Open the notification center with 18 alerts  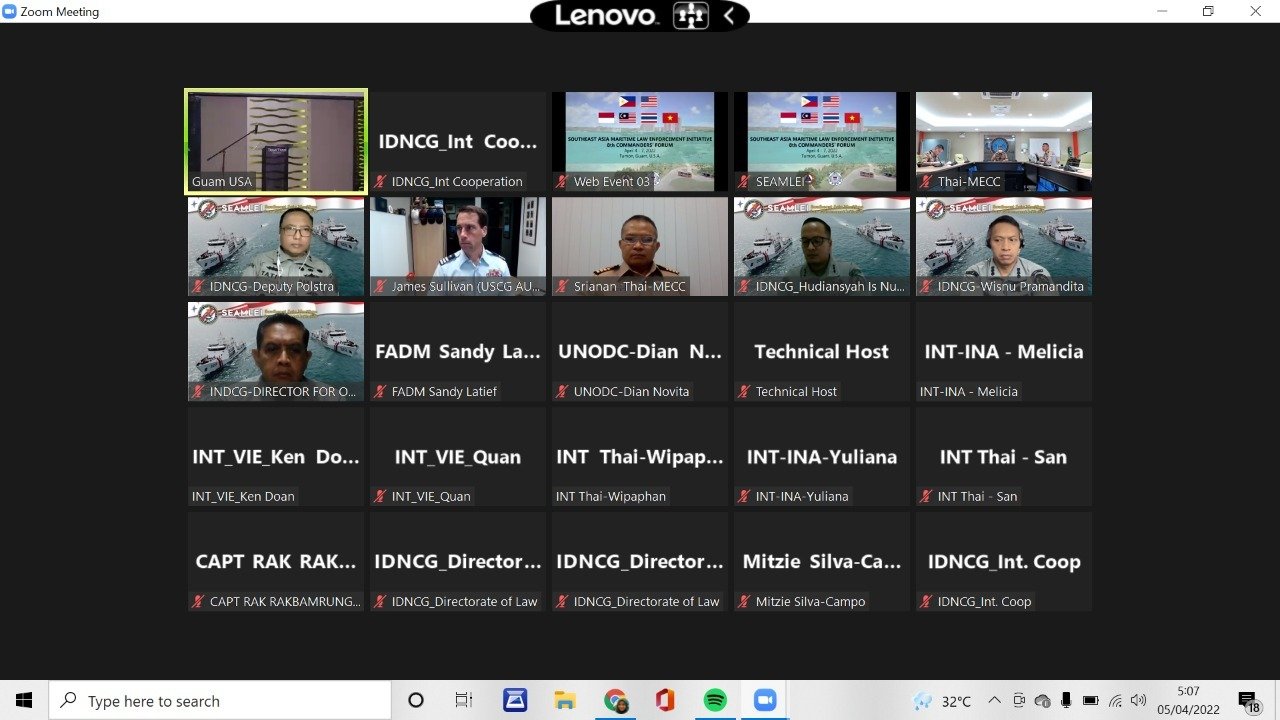[x=1248, y=701]
